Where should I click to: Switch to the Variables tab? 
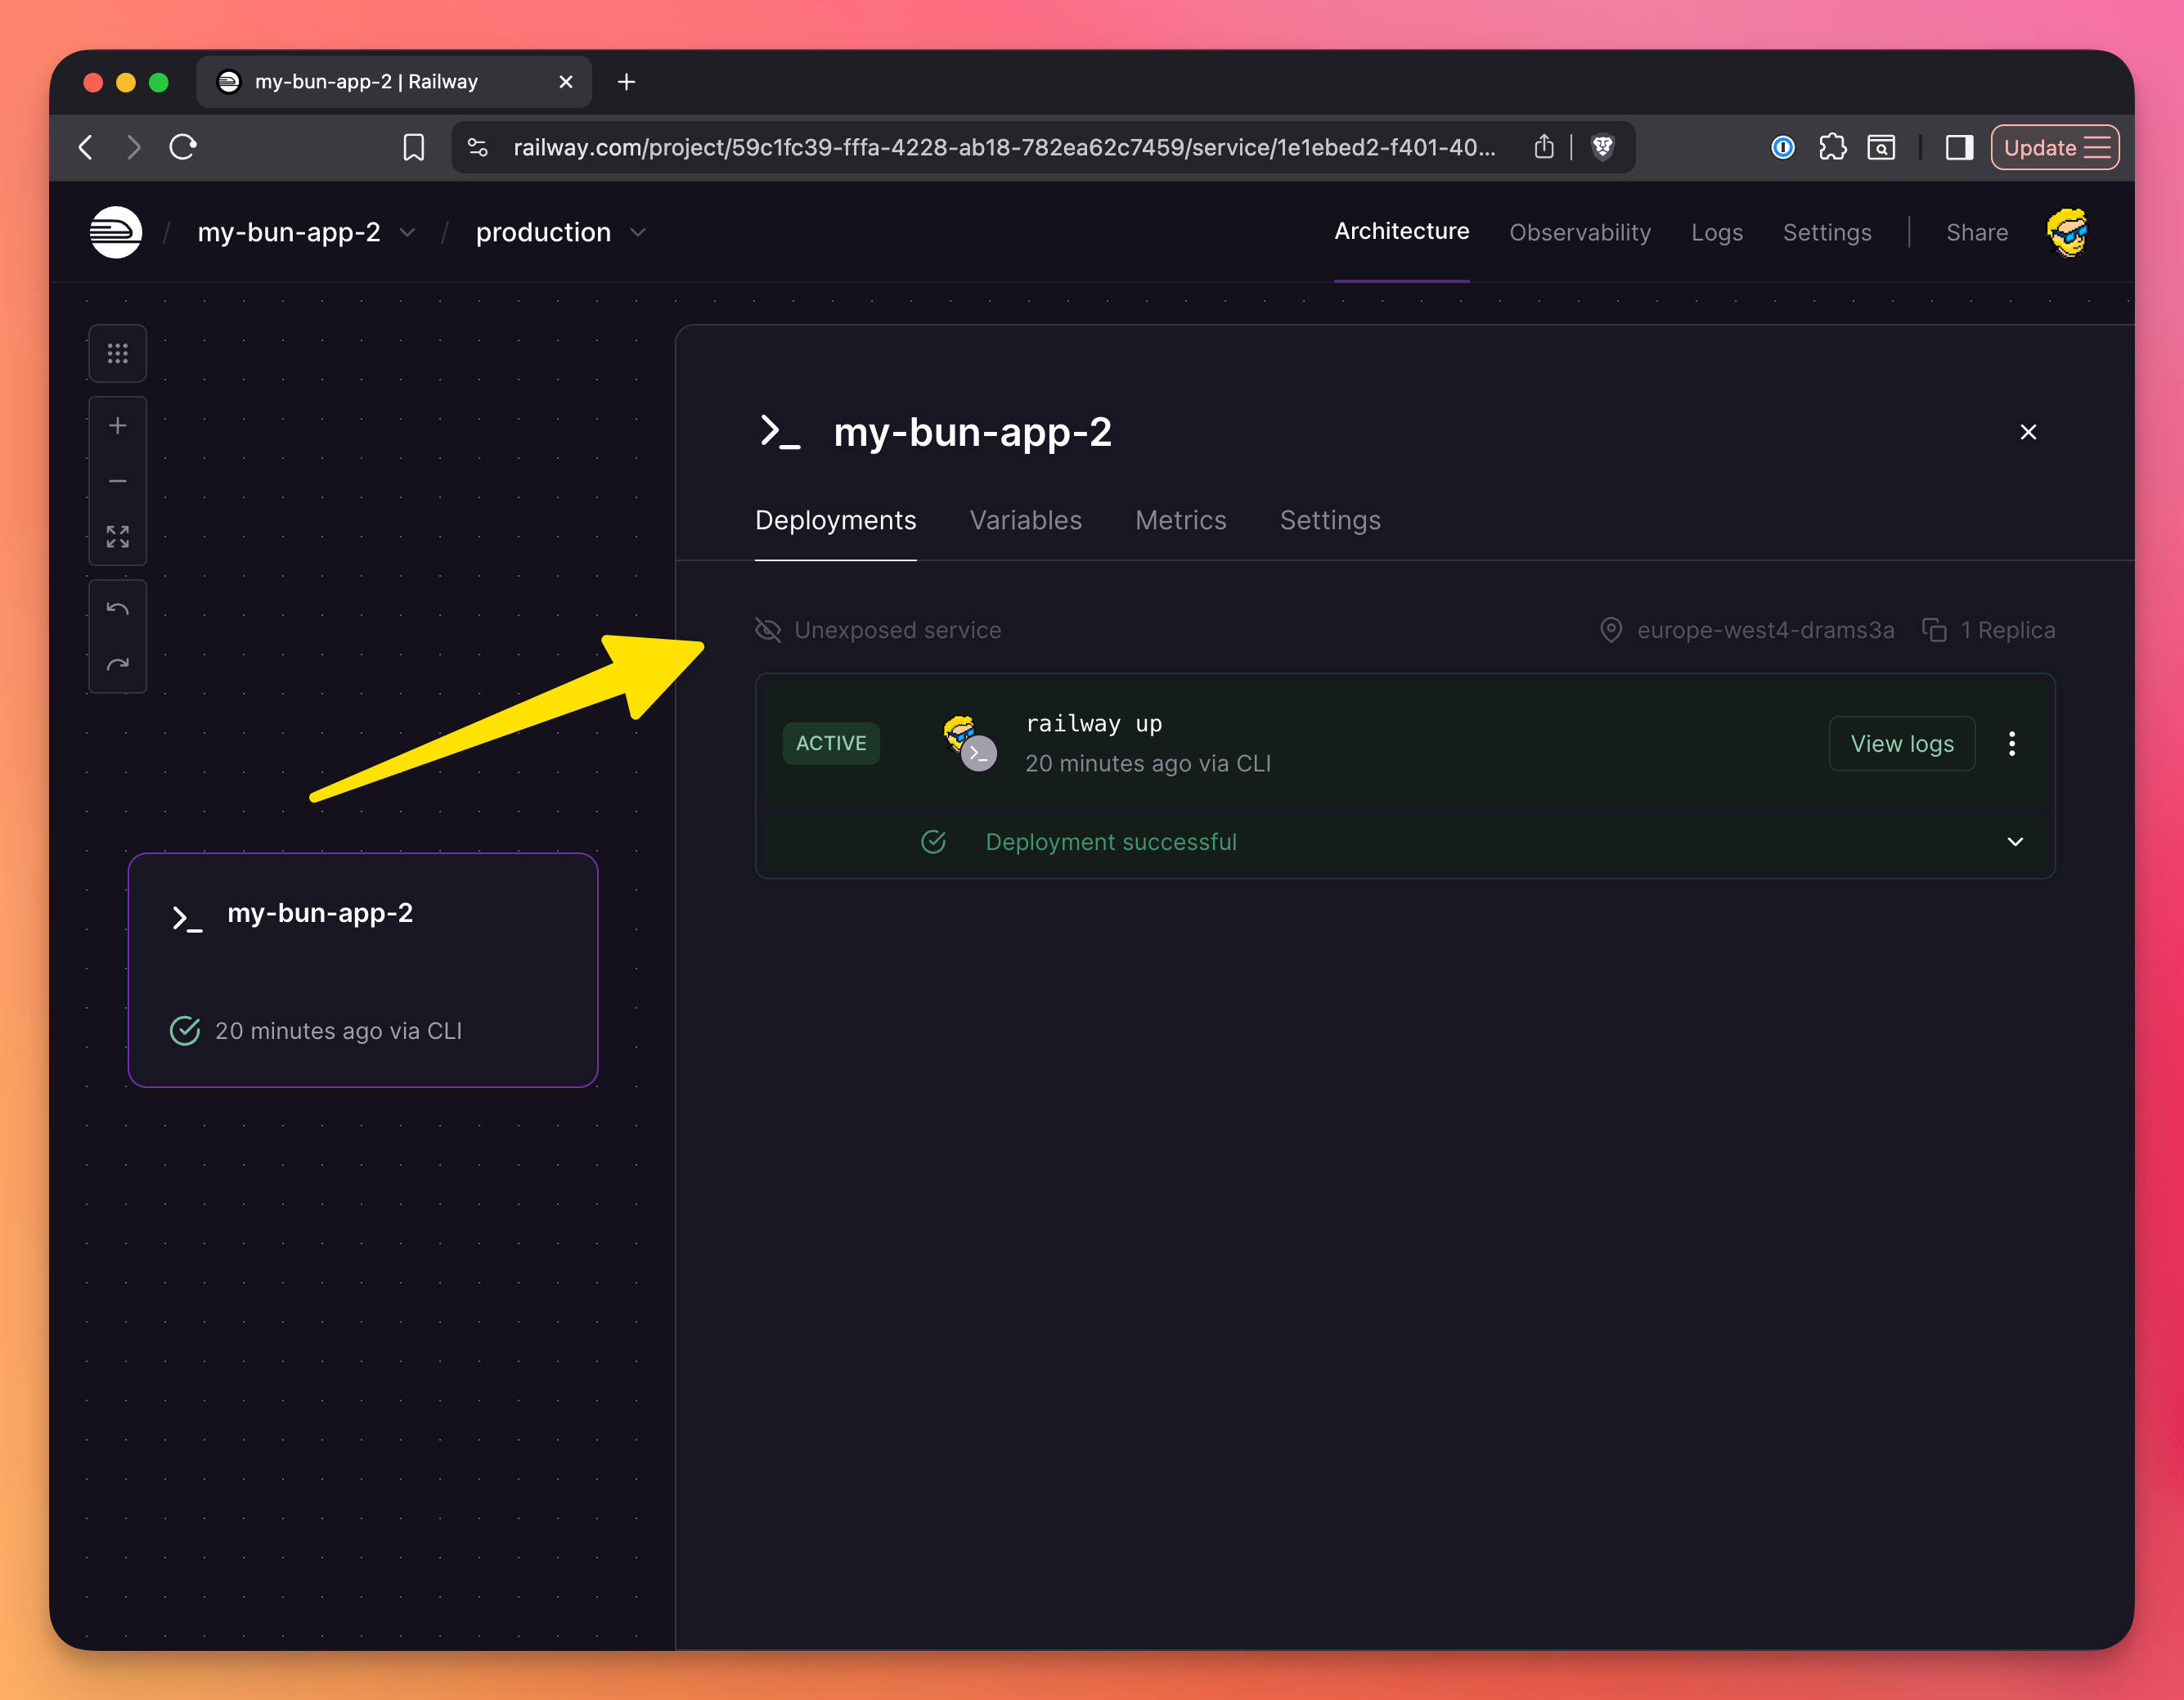pos(1025,520)
